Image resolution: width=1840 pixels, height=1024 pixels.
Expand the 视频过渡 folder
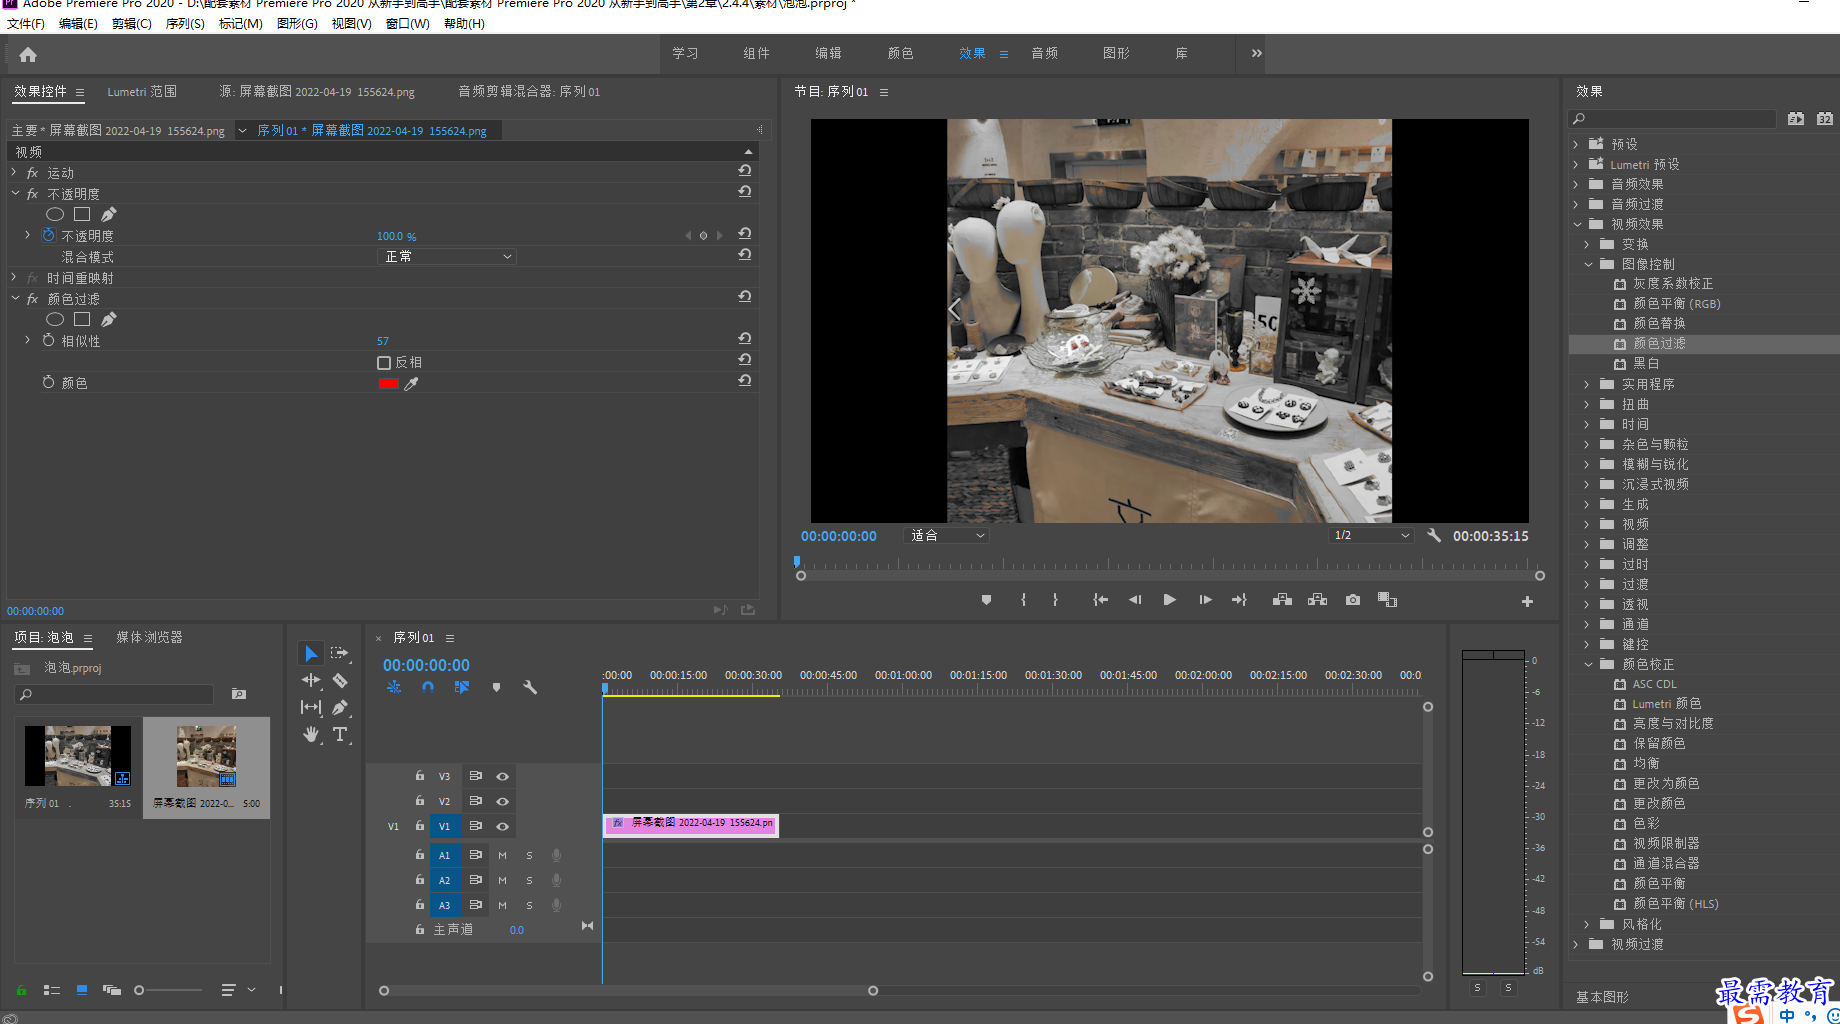1575,944
